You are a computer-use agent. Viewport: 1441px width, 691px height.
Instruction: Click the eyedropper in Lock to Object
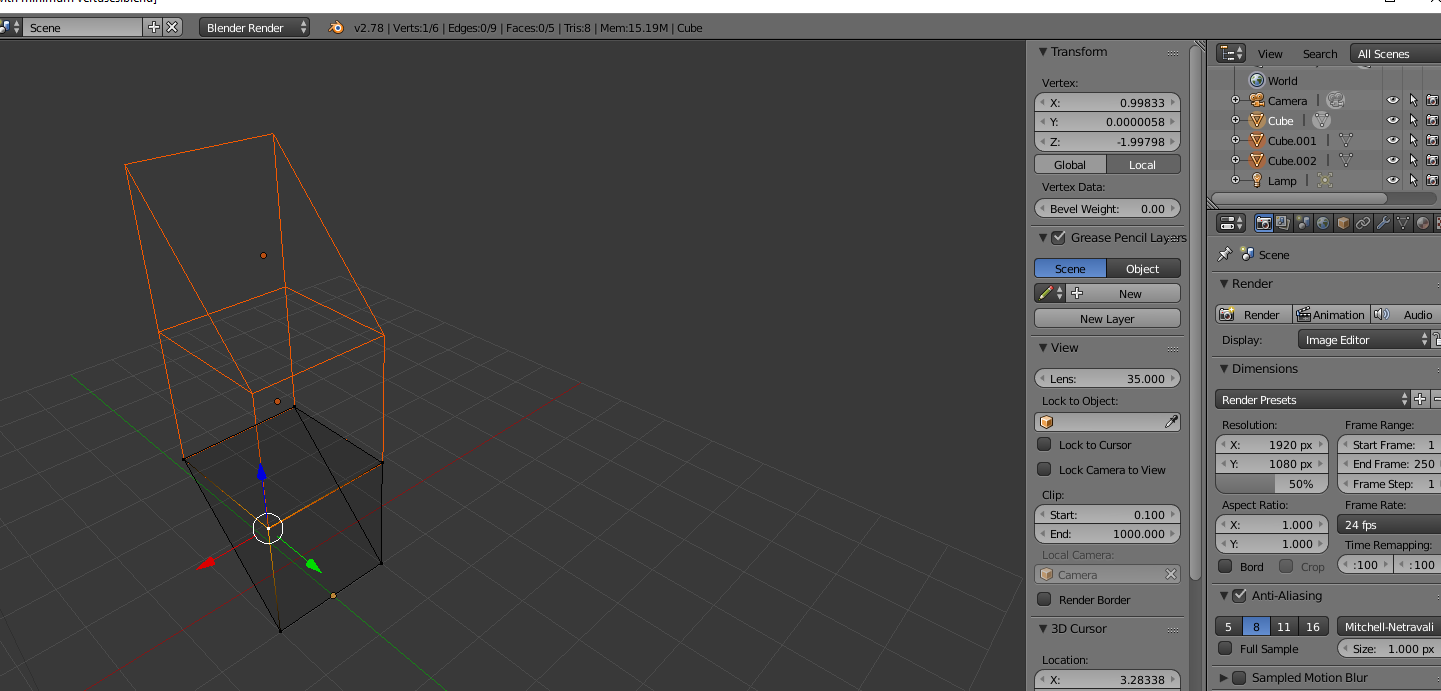[1171, 422]
